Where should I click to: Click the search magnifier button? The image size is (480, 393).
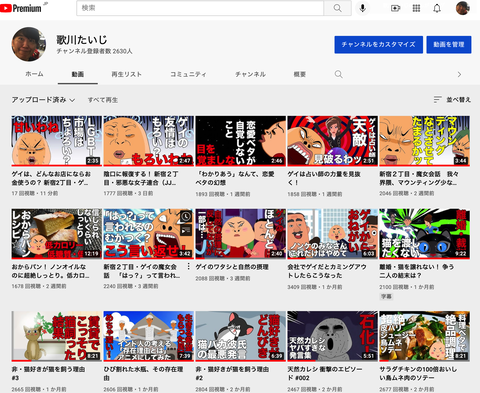coord(337,8)
